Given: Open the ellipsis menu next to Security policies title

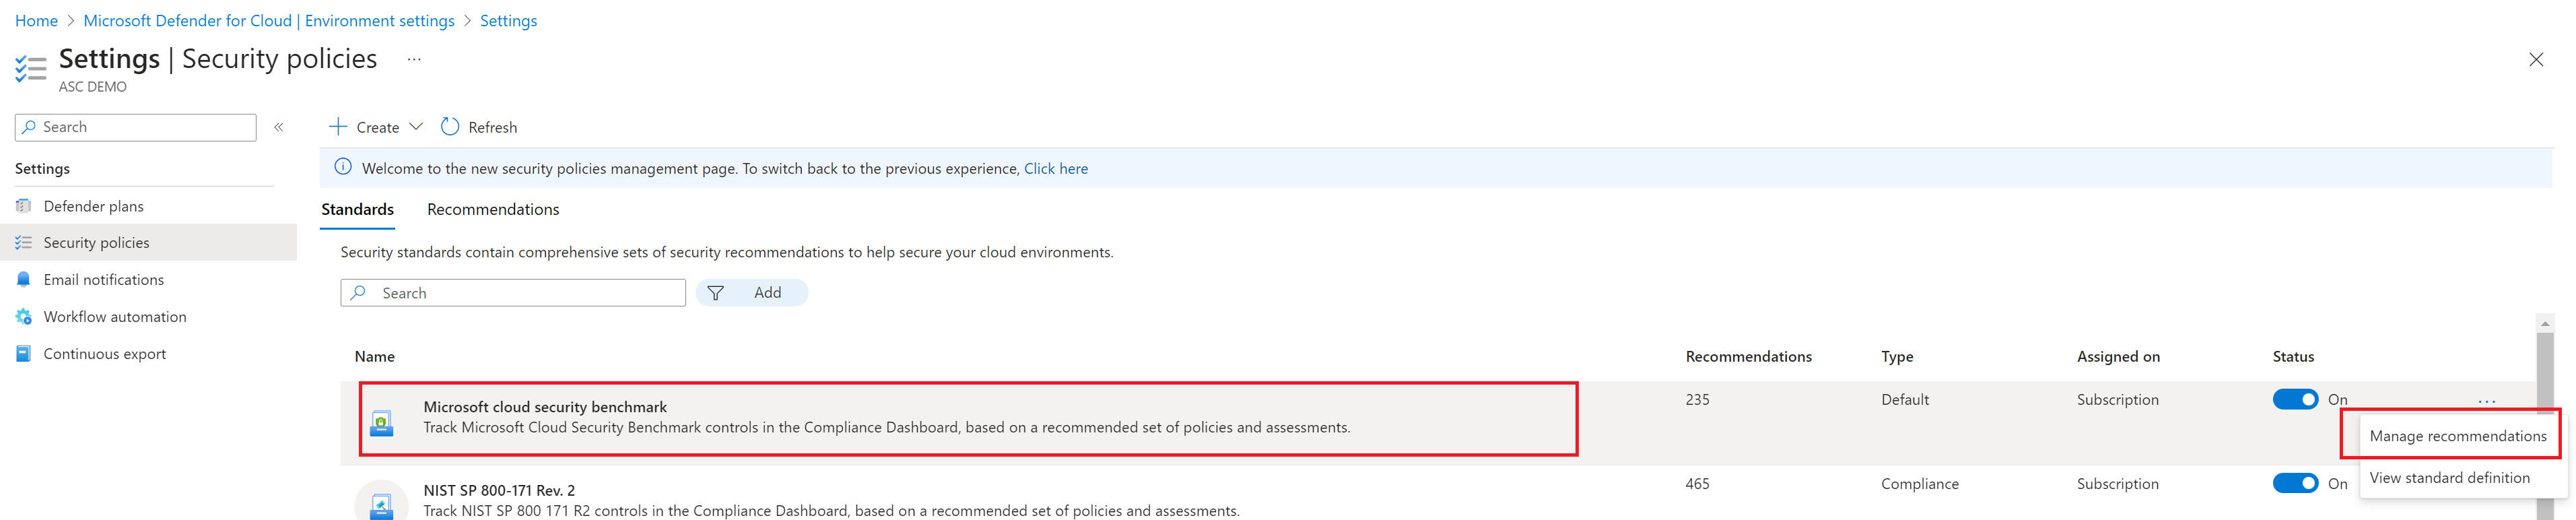Looking at the screenshot, I should (x=414, y=59).
